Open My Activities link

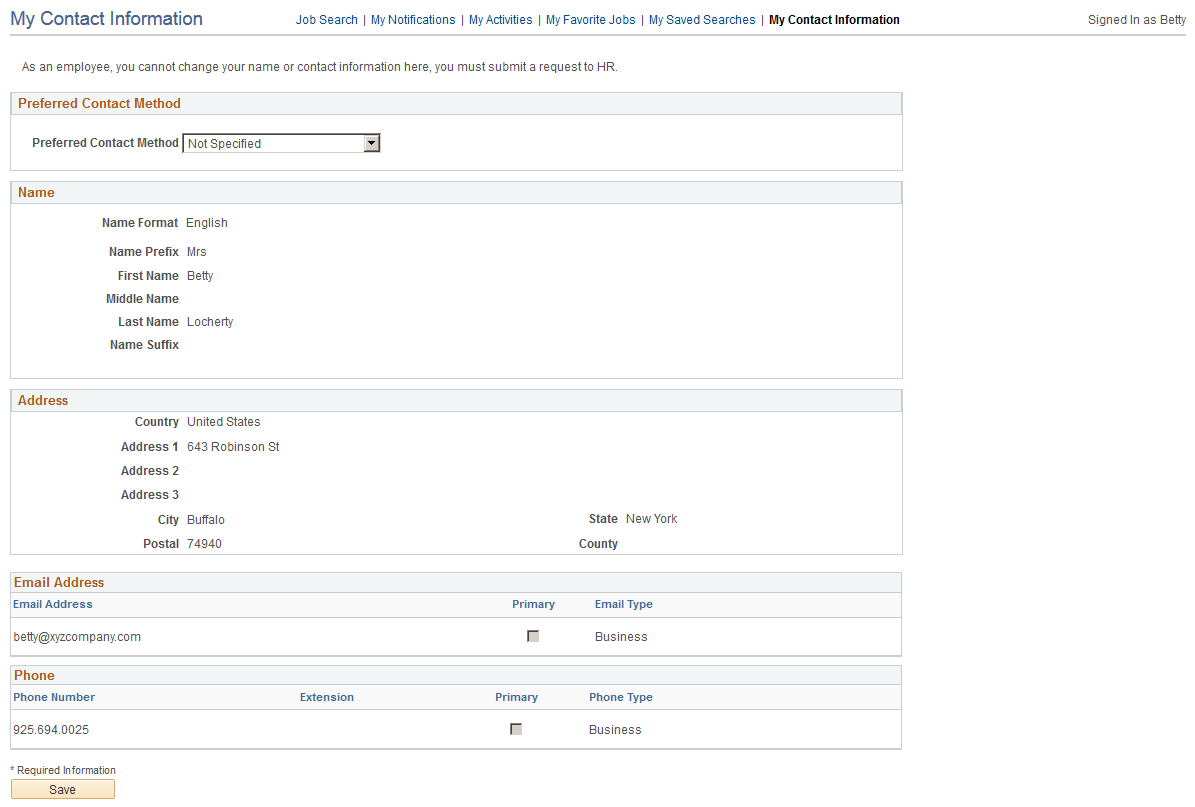coord(501,20)
